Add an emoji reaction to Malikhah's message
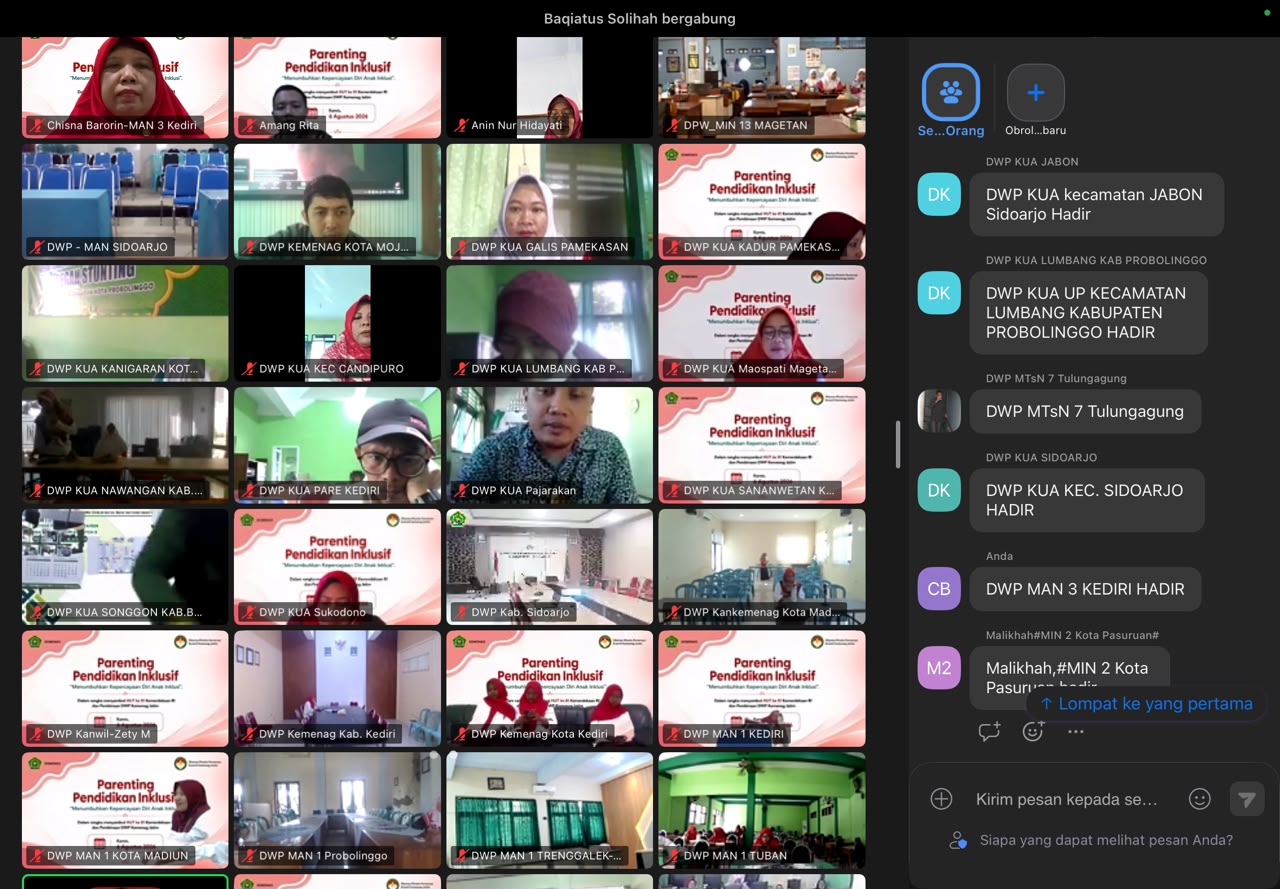Image resolution: width=1280 pixels, height=889 pixels. (x=1033, y=732)
